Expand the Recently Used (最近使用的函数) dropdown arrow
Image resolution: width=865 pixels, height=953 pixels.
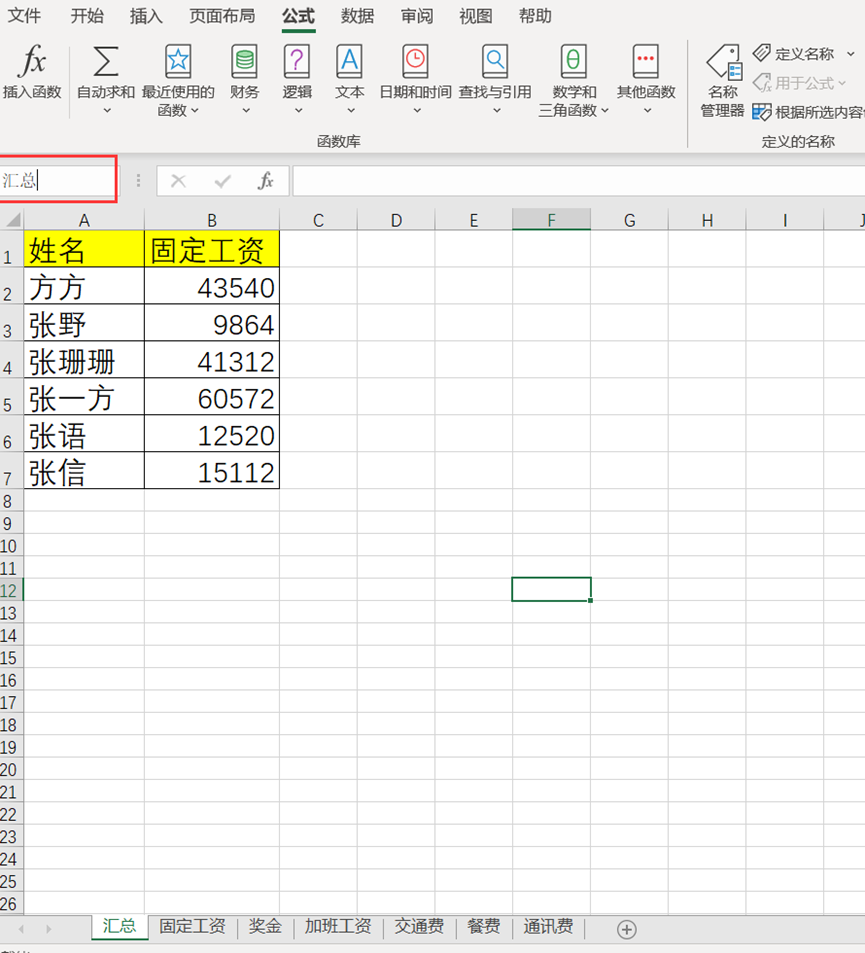195,111
